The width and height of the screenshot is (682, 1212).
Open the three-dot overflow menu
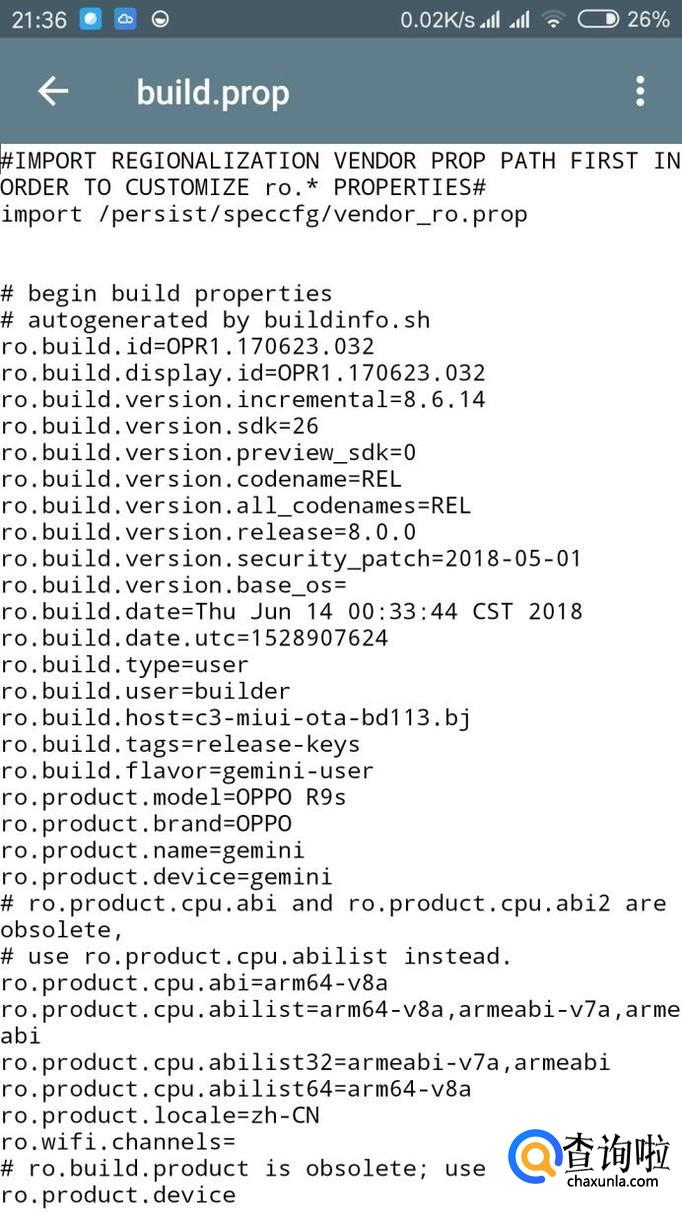[x=640, y=92]
